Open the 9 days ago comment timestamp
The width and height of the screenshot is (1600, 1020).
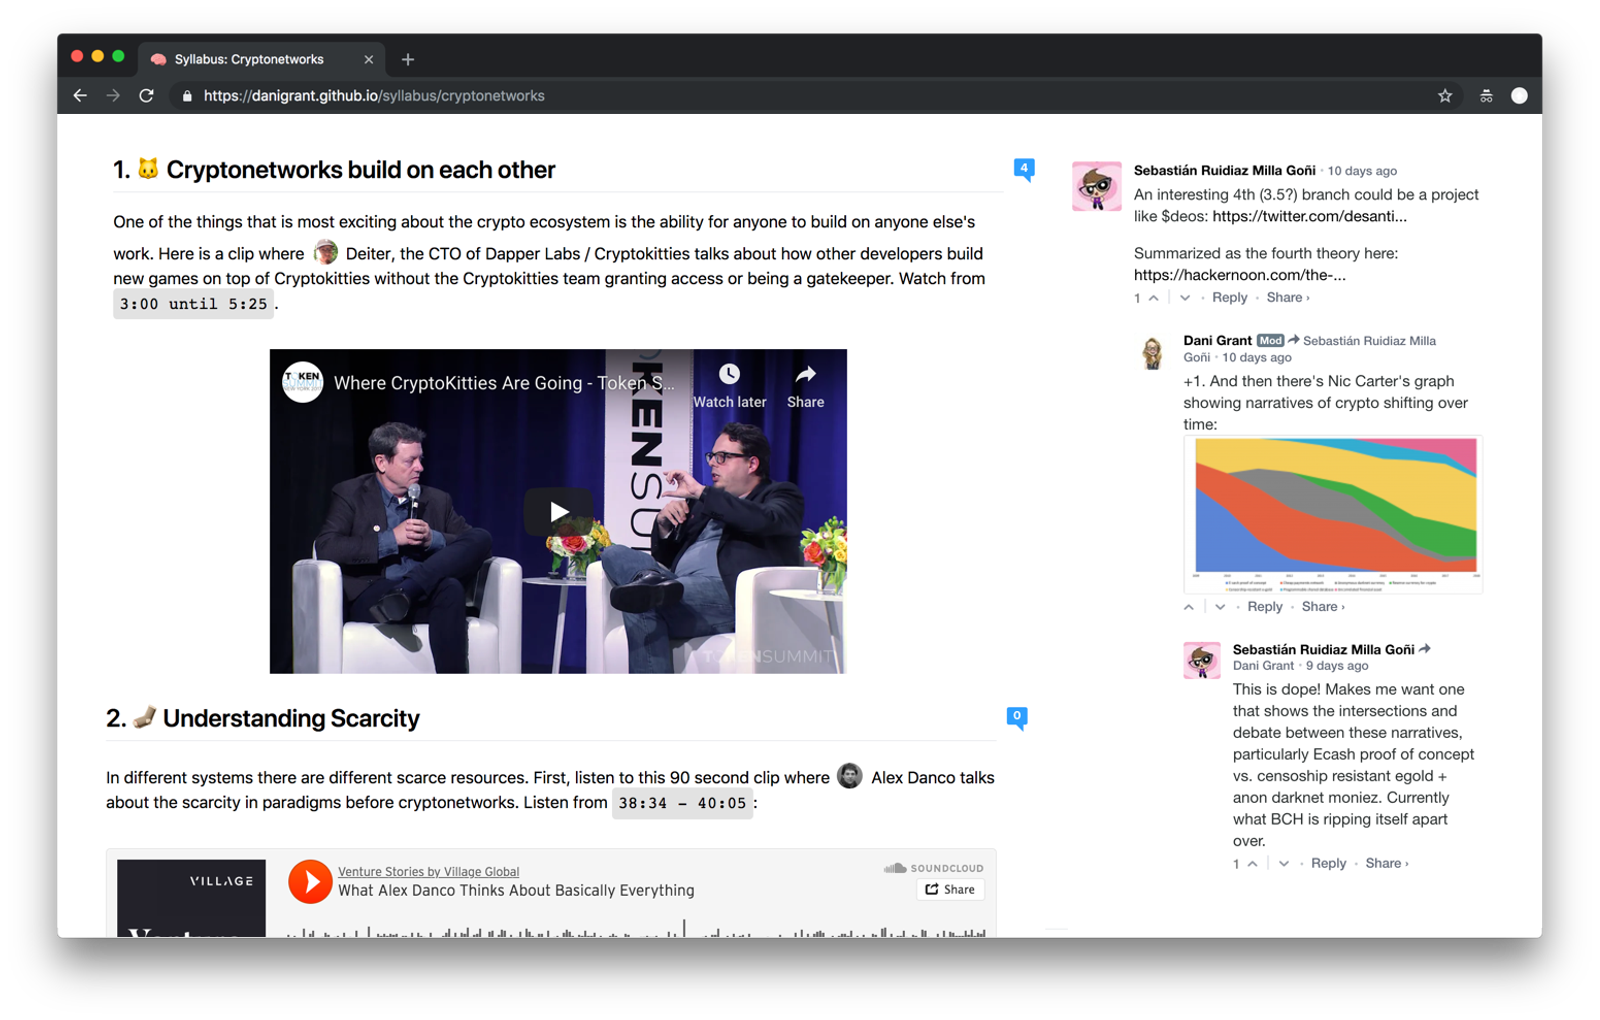[x=1337, y=666]
